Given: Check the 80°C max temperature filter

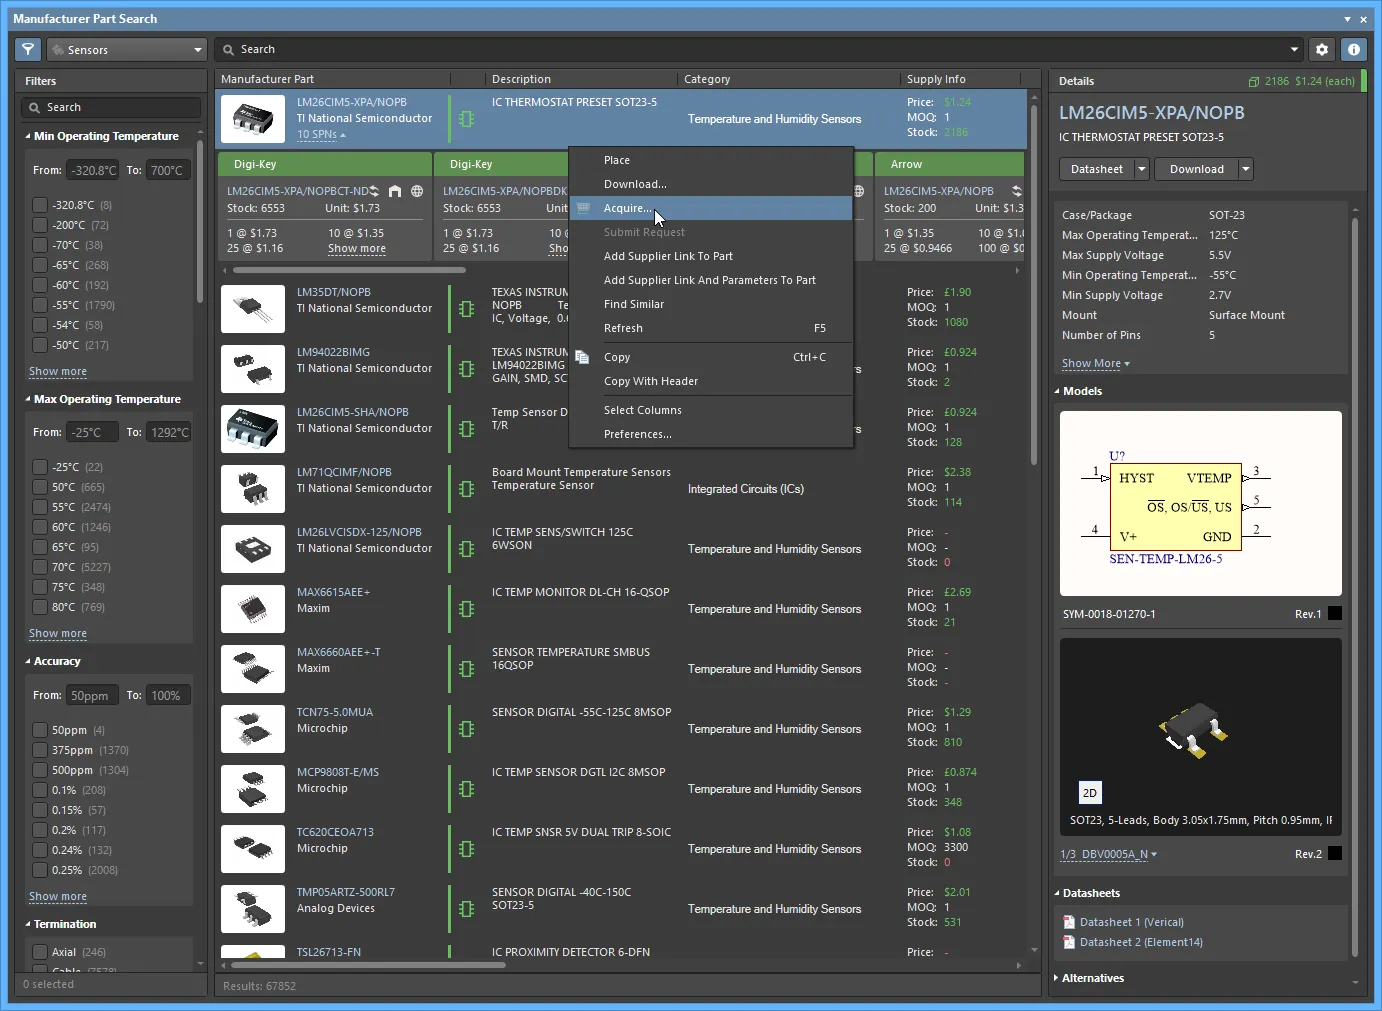Looking at the screenshot, I should click(x=40, y=607).
